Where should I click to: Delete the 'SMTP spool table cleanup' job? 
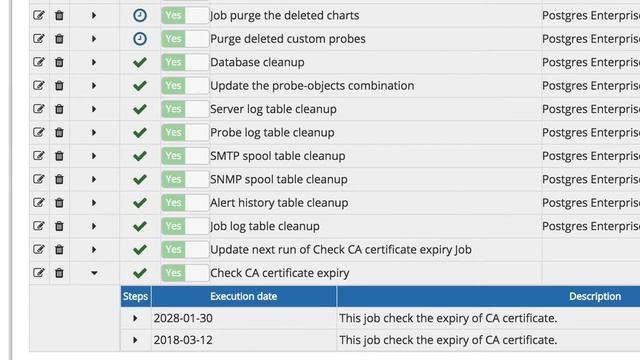pos(59,156)
